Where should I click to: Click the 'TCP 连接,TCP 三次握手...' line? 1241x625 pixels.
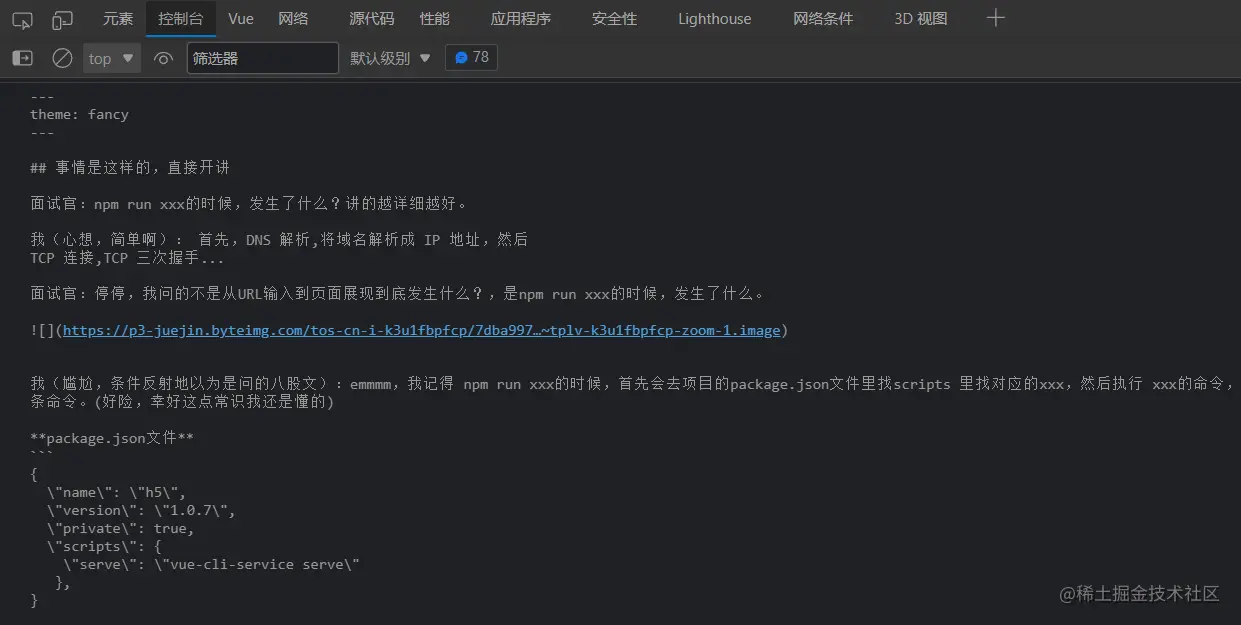point(127,258)
